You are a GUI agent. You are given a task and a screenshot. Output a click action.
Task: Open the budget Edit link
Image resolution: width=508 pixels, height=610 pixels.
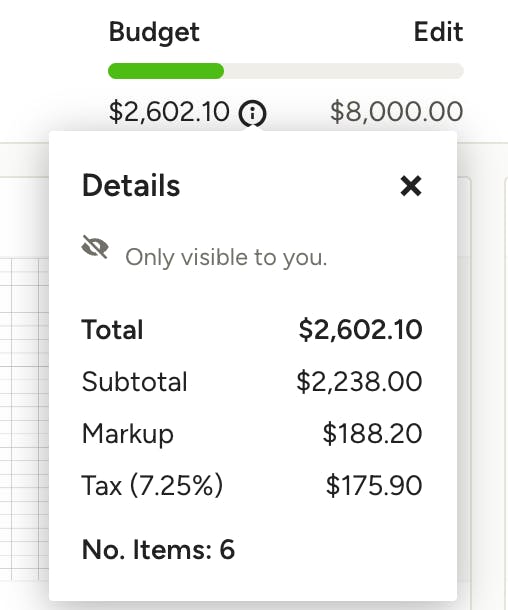[438, 32]
